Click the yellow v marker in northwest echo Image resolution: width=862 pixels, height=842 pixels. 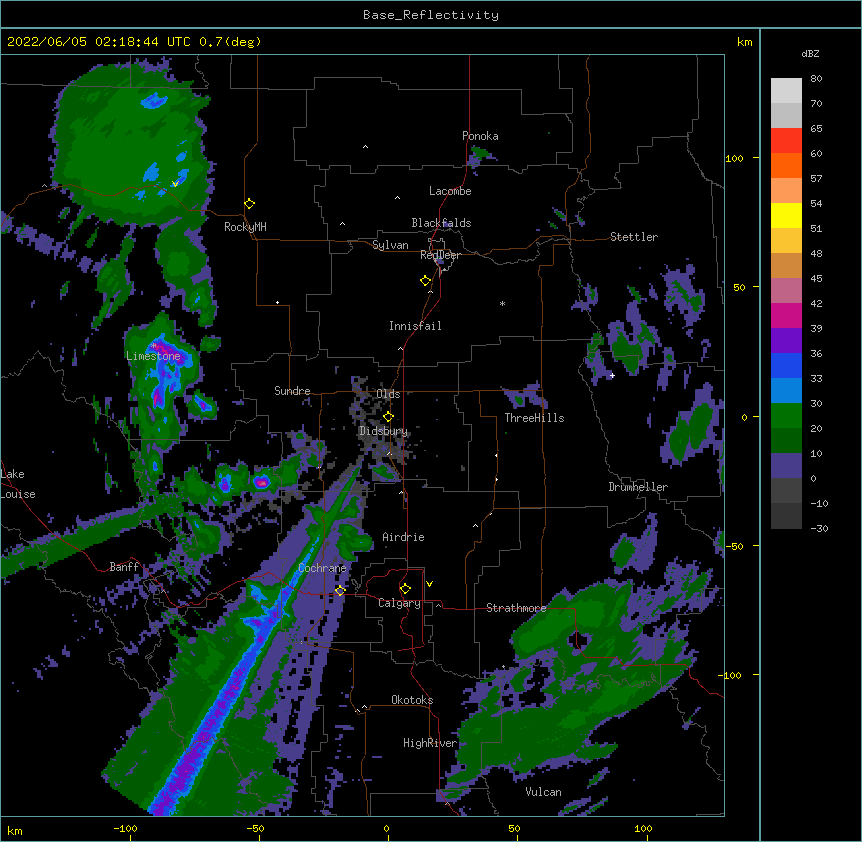[x=175, y=184]
